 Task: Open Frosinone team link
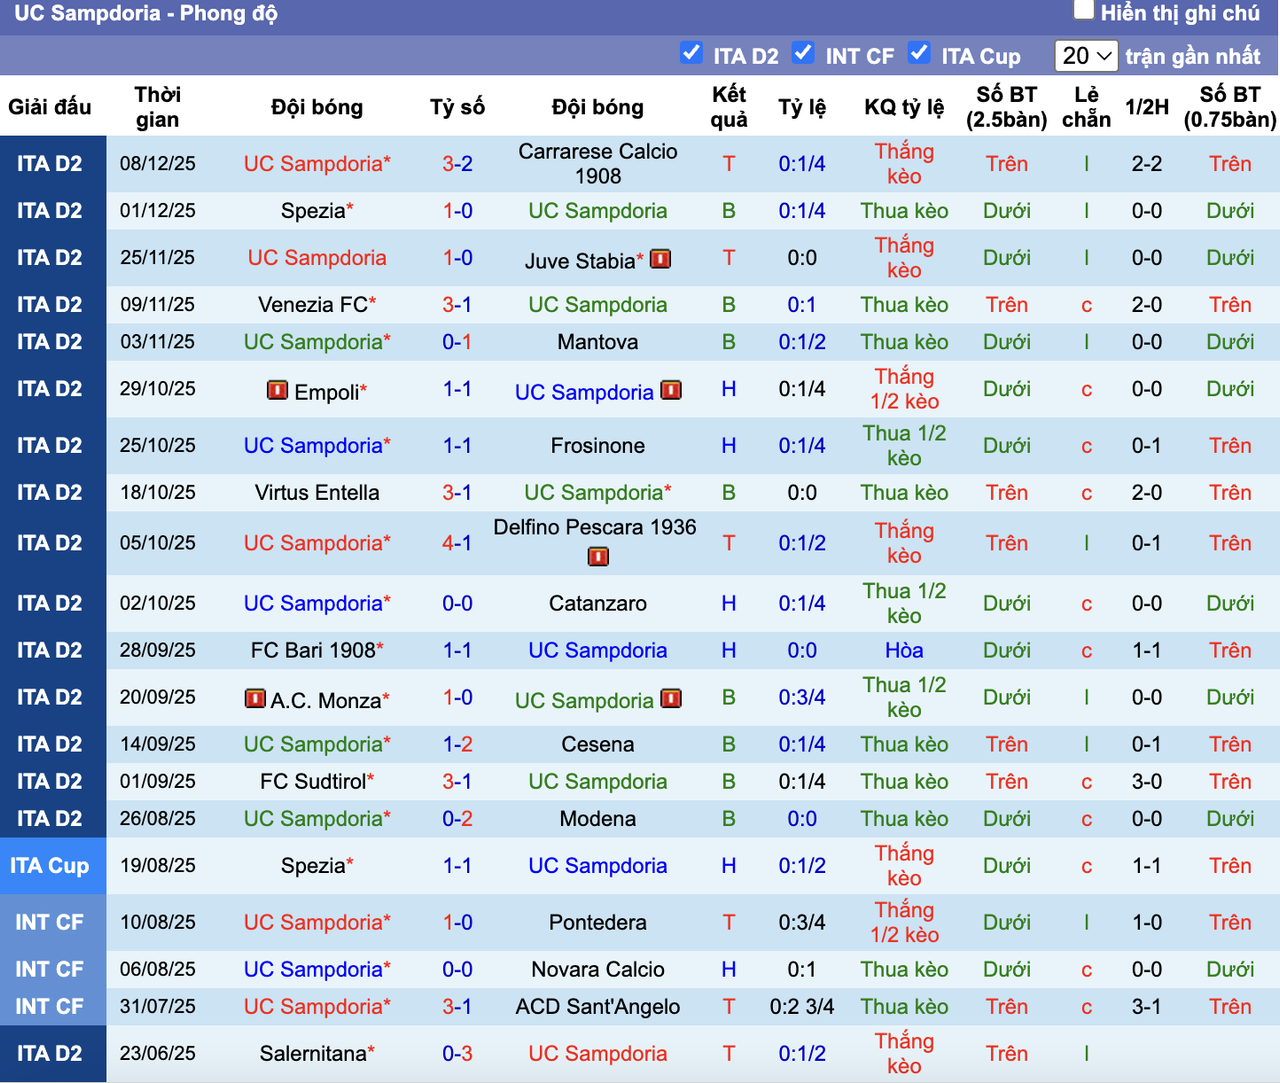[598, 446]
